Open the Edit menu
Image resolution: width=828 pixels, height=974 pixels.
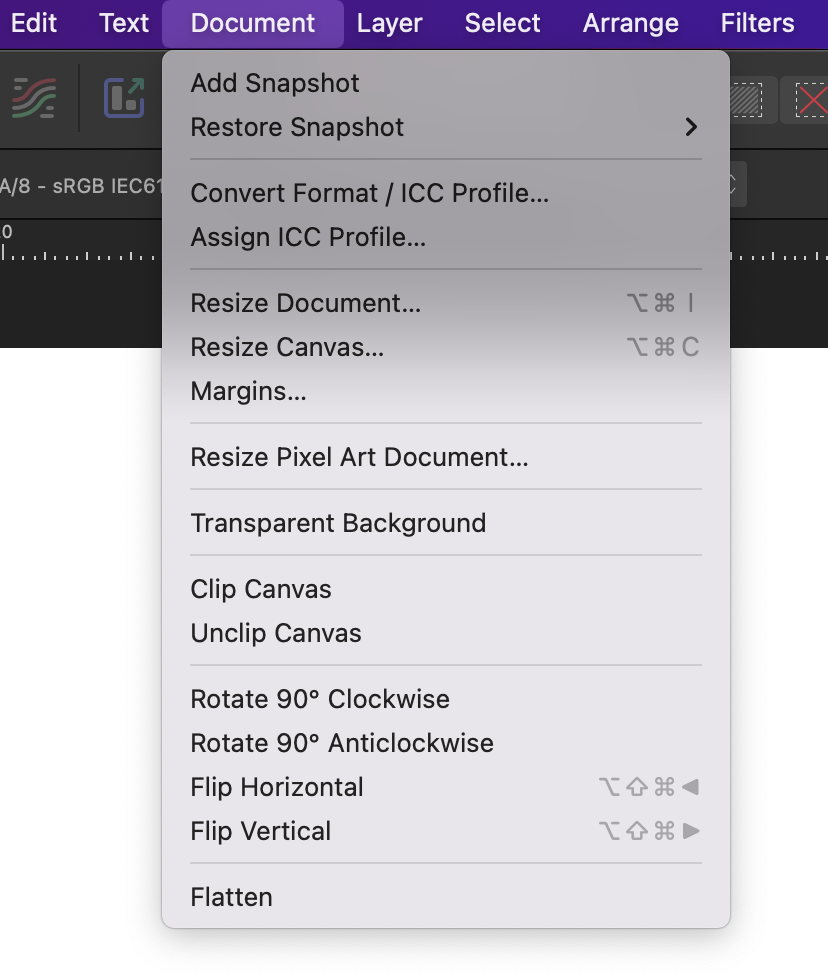click(x=33, y=23)
